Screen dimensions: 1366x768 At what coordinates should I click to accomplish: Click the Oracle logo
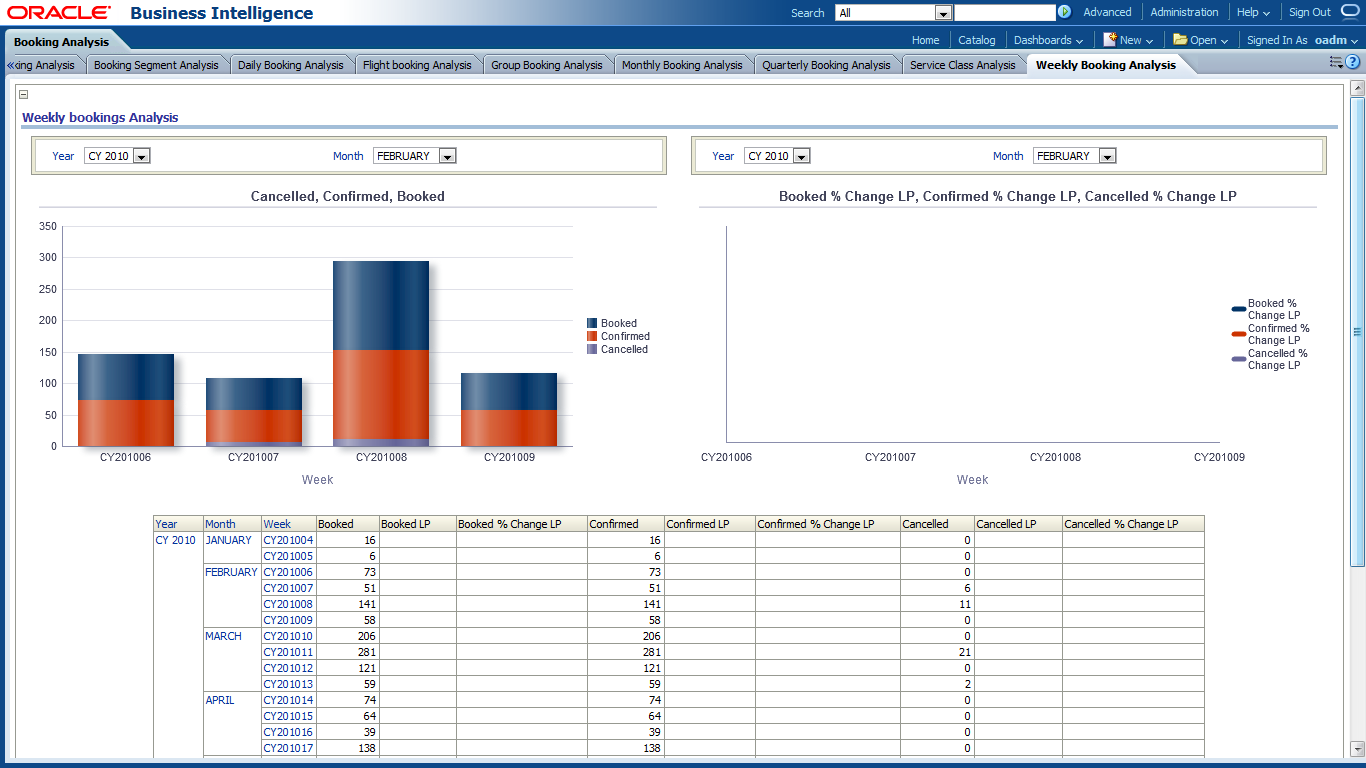coord(59,13)
